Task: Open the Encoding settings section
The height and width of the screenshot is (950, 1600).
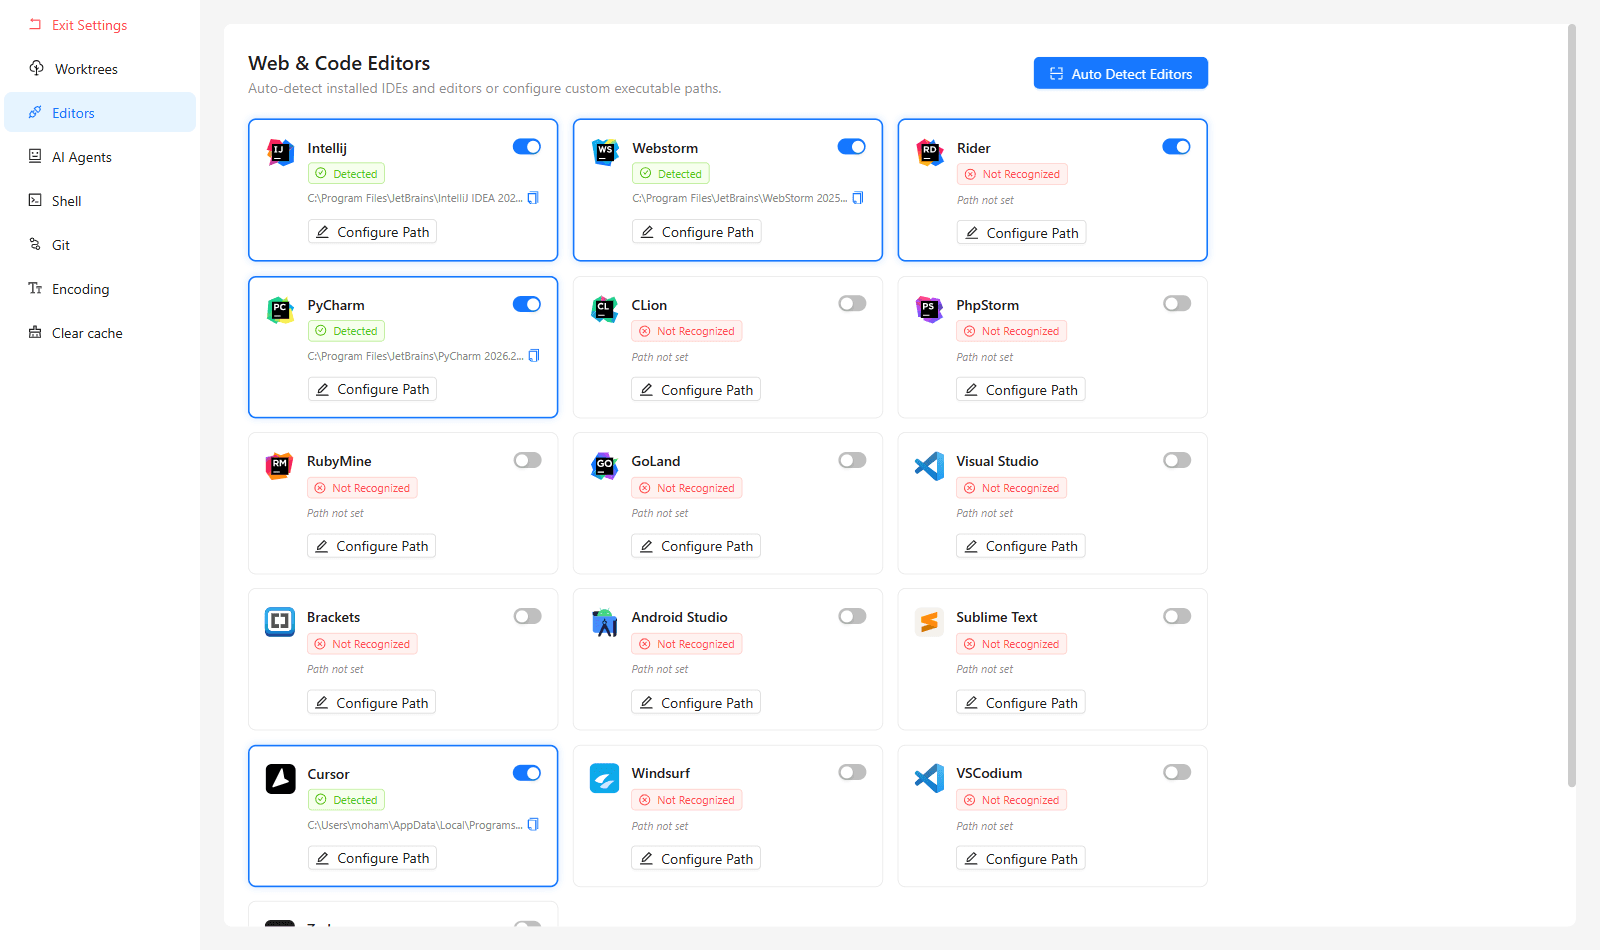Action: pos(100,289)
